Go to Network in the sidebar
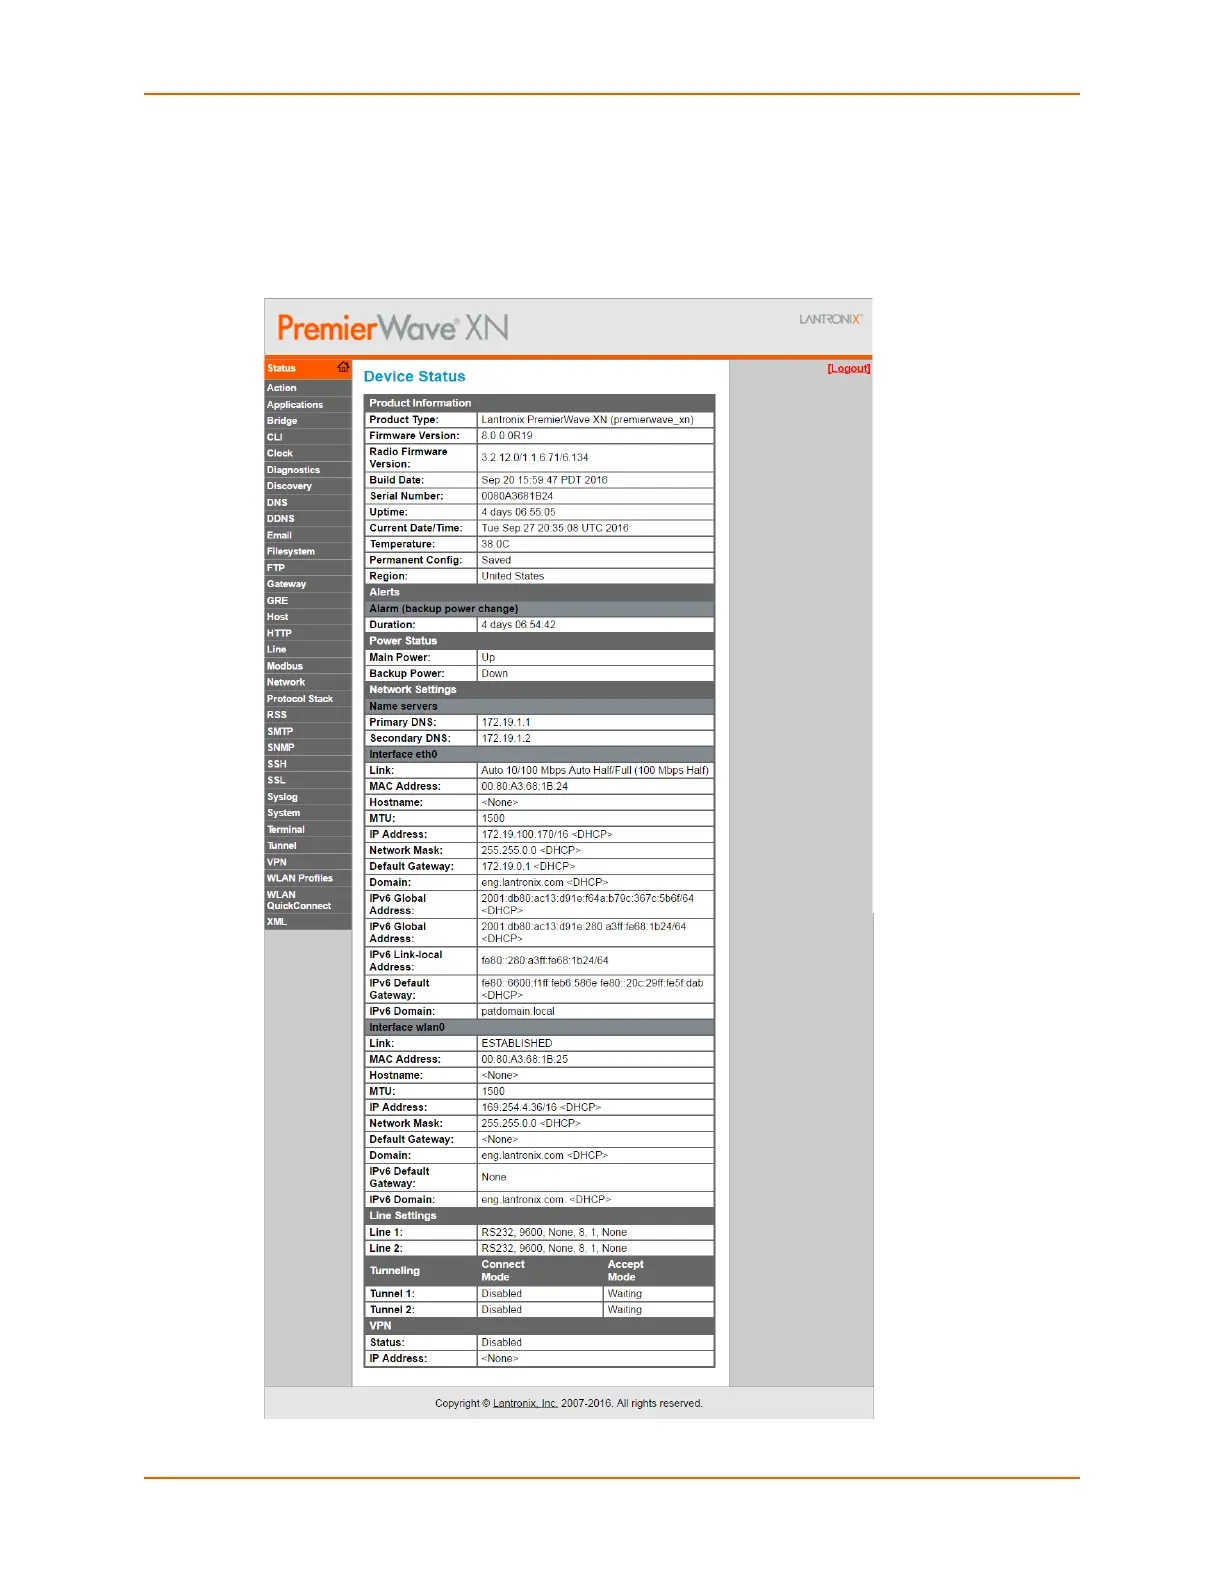The width and height of the screenshot is (1224, 1584). pos(308,682)
